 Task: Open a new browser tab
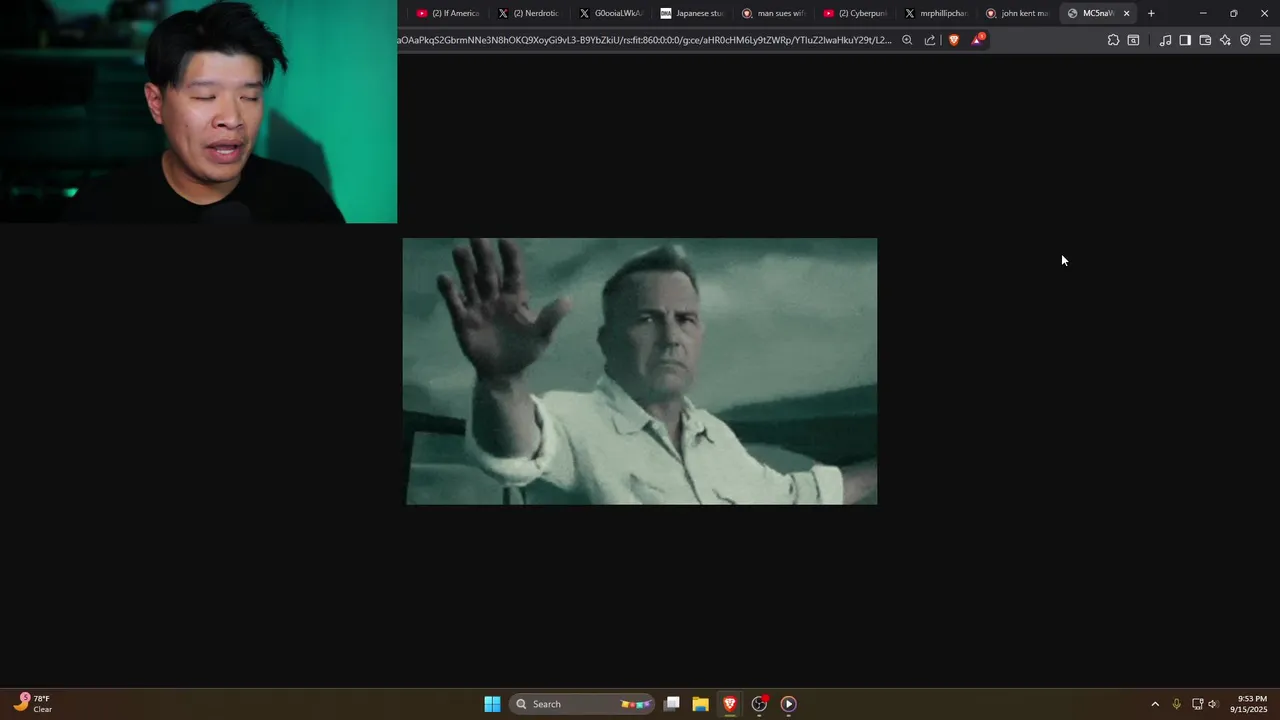click(1151, 13)
